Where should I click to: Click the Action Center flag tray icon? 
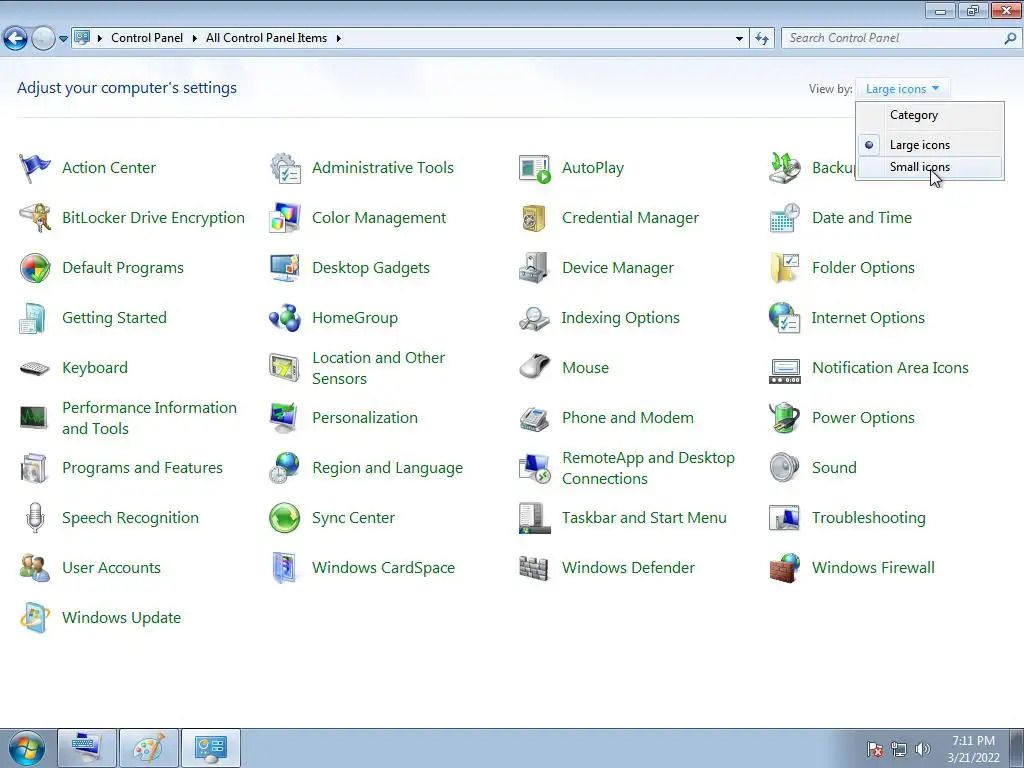pyautogui.click(x=875, y=749)
